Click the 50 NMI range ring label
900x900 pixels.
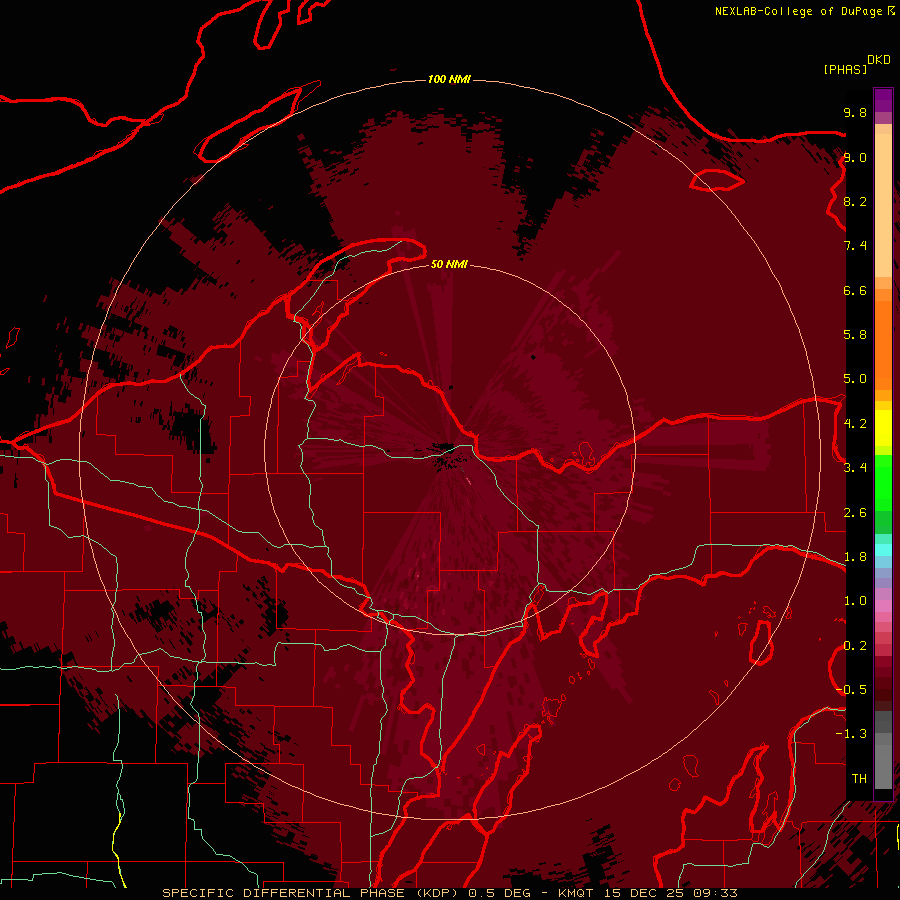point(449,264)
